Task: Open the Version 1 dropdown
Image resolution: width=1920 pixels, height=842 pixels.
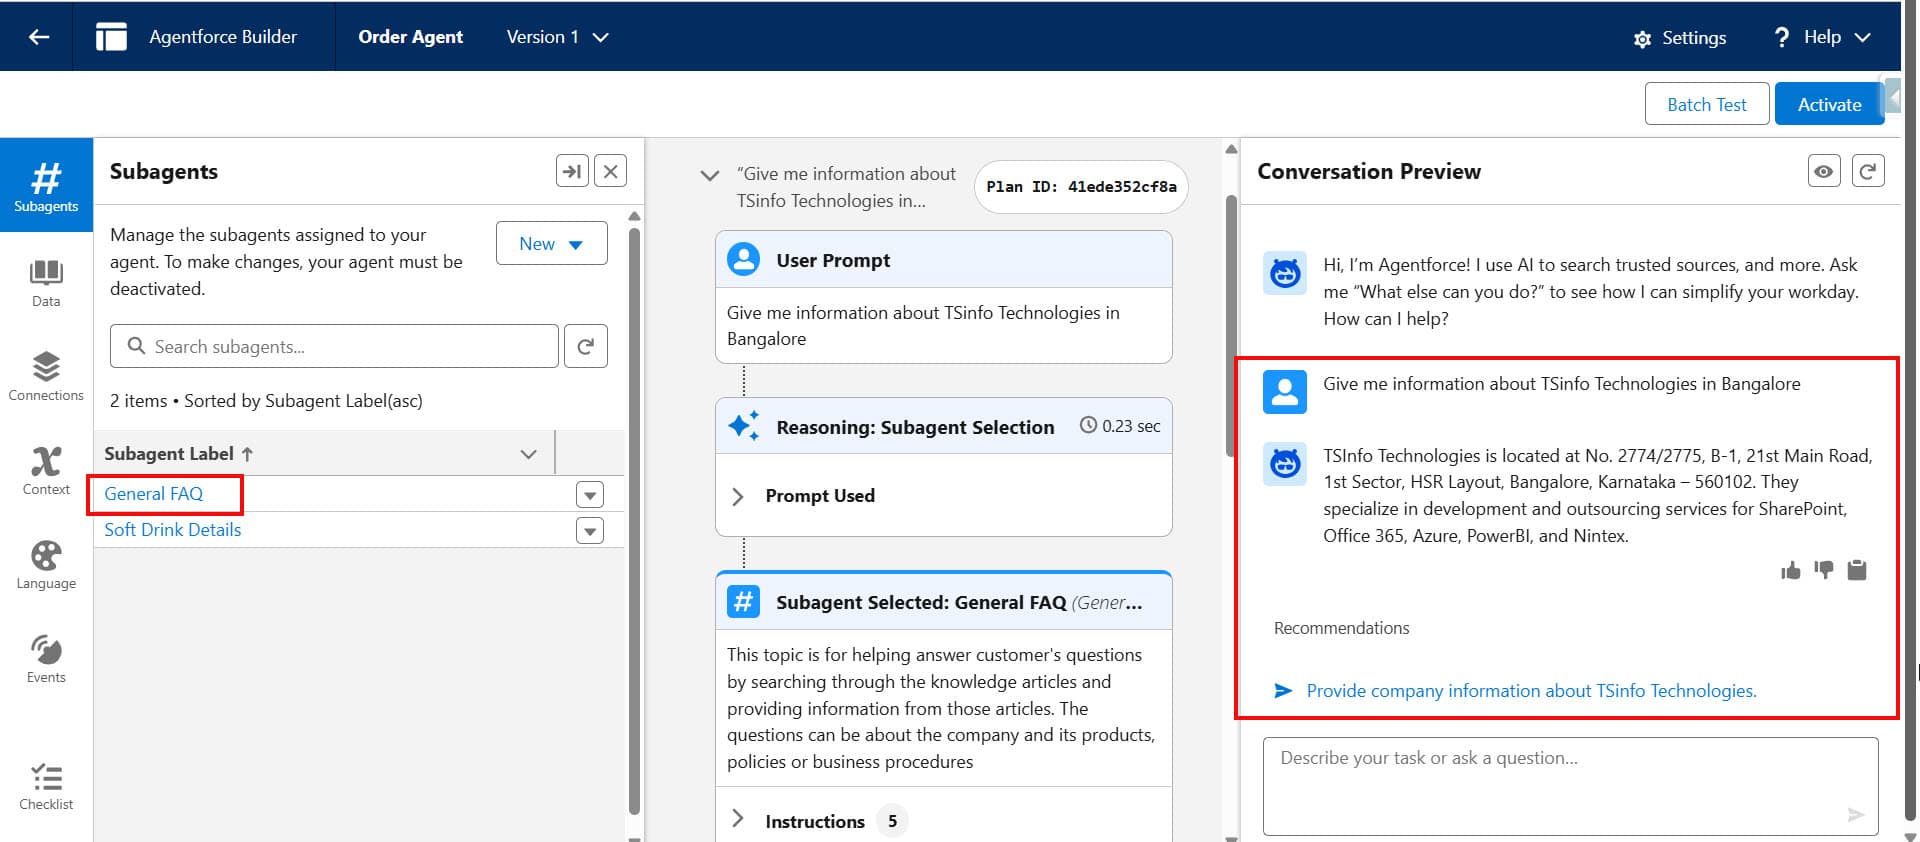Action: 557,37
